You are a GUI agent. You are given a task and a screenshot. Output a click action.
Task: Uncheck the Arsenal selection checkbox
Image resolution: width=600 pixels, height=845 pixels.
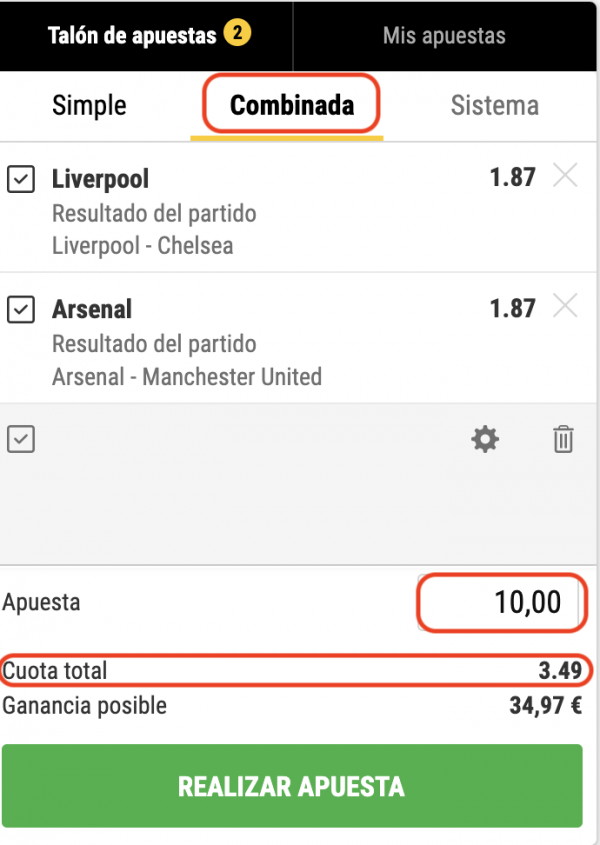(x=21, y=310)
